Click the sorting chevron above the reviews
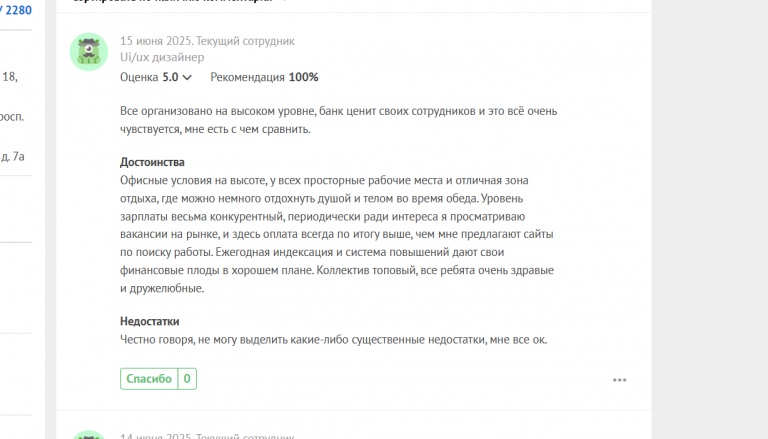The image size is (768, 439). [x=284, y=2]
